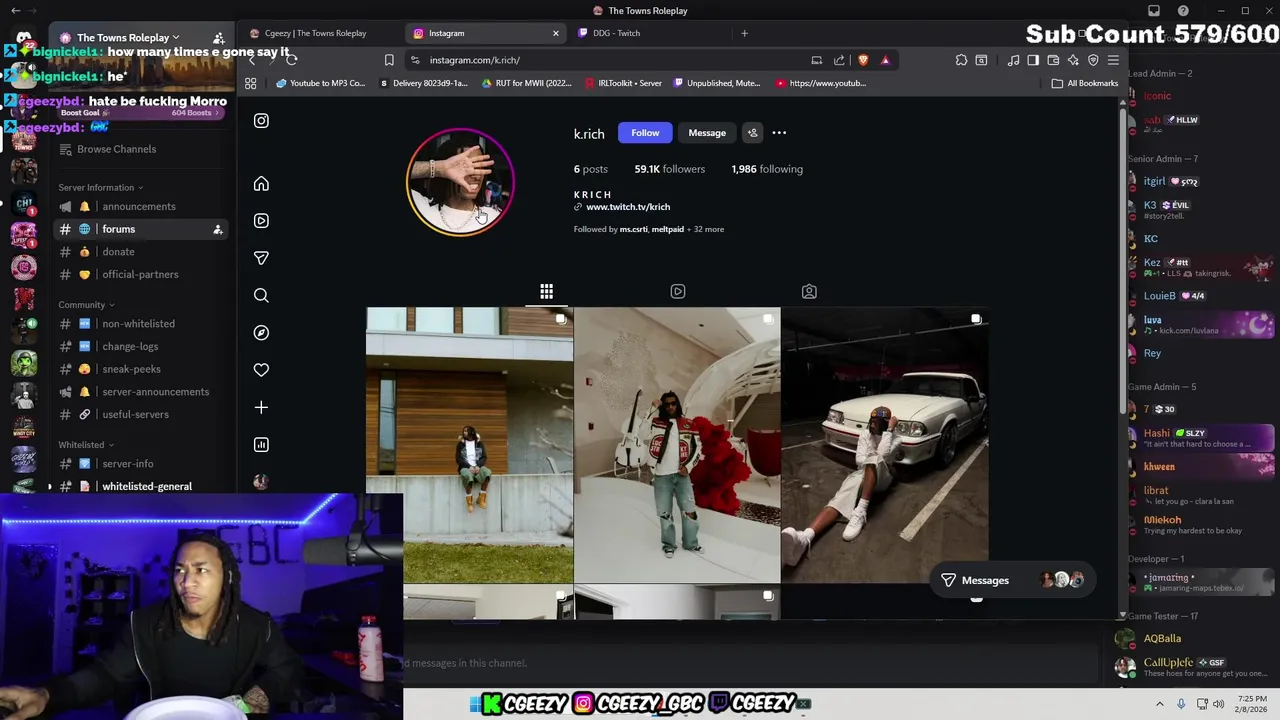The width and height of the screenshot is (1280, 720).
Task: Open Instagram logo home link
Action: point(261,121)
